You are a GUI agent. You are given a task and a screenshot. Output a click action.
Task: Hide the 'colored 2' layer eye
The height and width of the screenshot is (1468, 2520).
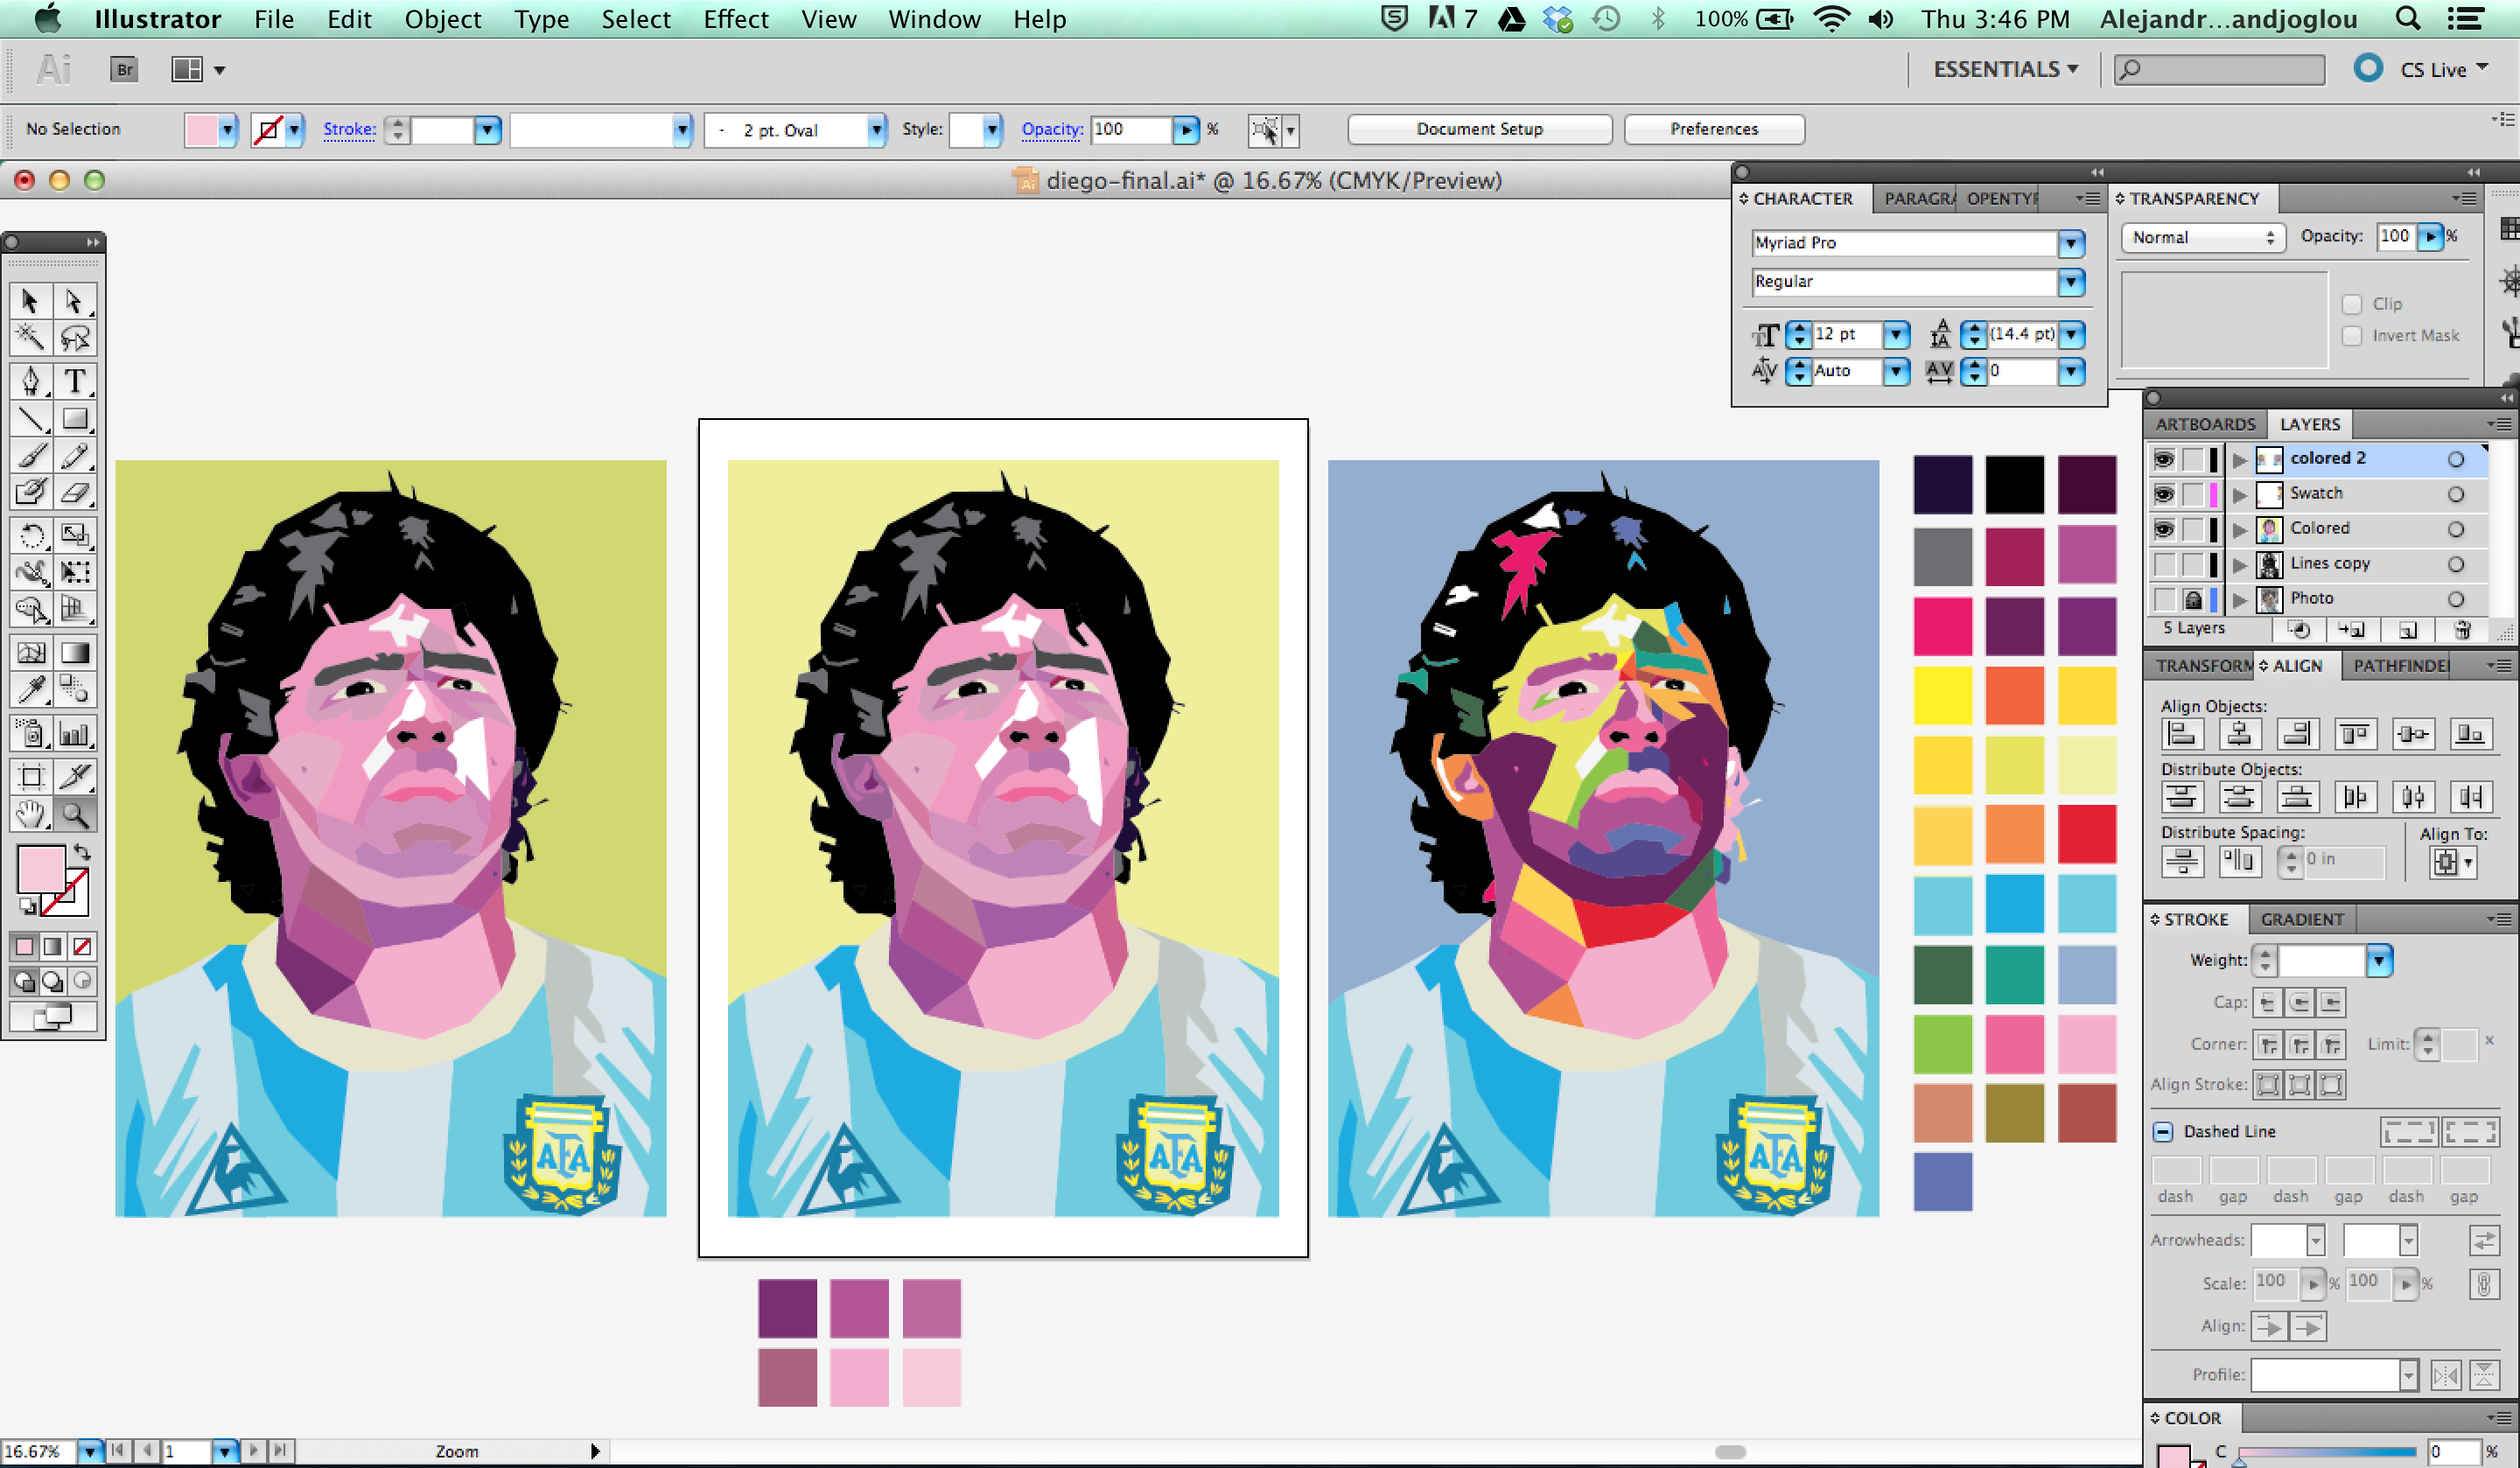pyautogui.click(x=2163, y=459)
